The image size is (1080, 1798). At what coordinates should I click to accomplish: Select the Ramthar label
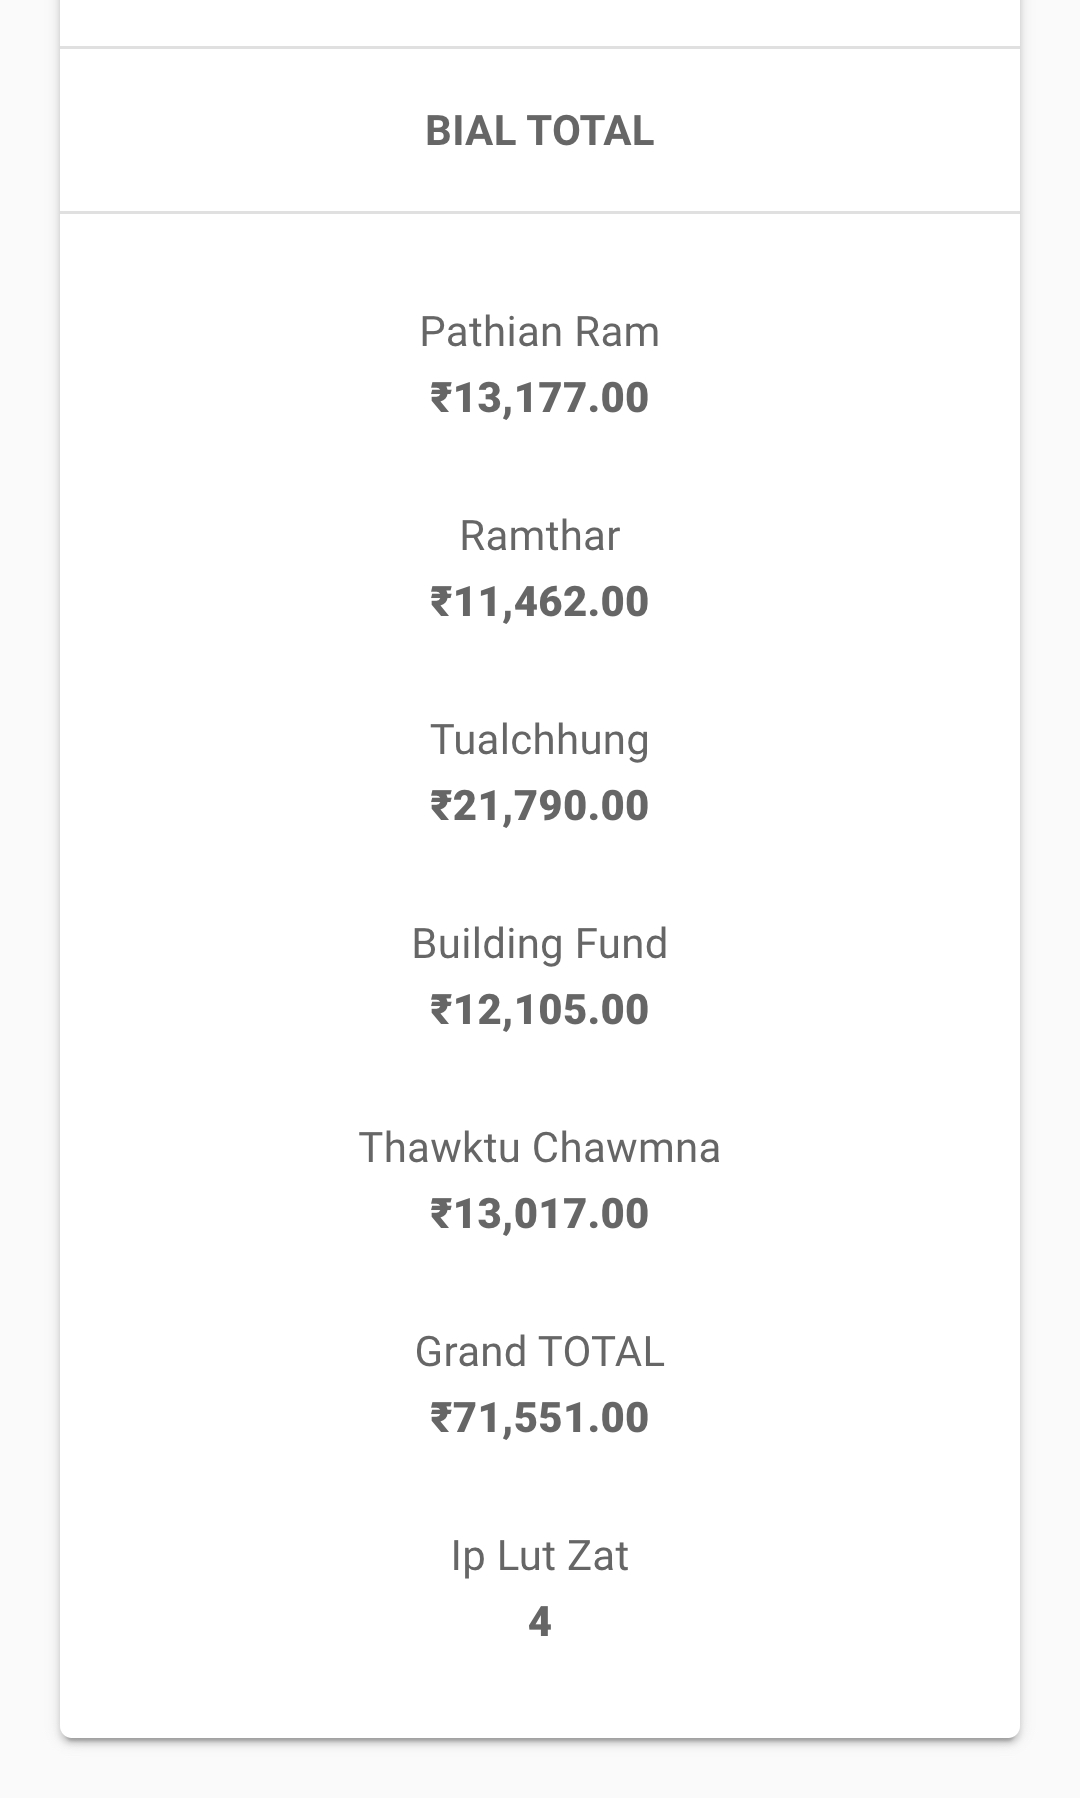[x=540, y=536]
